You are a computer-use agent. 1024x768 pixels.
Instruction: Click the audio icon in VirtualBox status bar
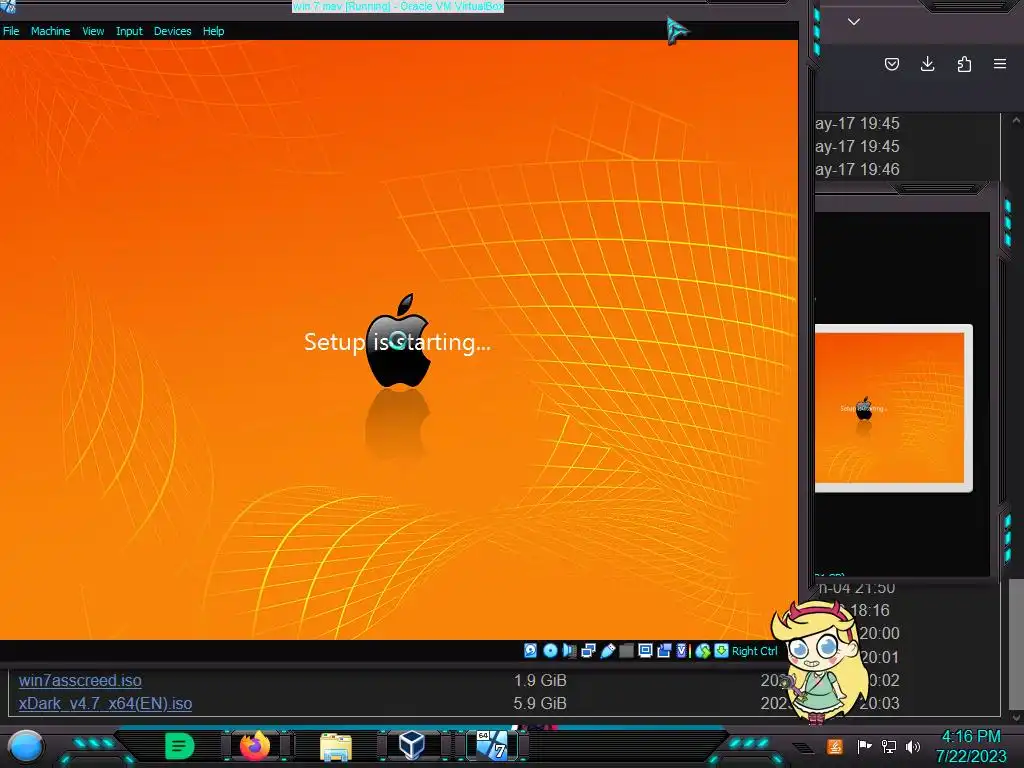pos(569,650)
